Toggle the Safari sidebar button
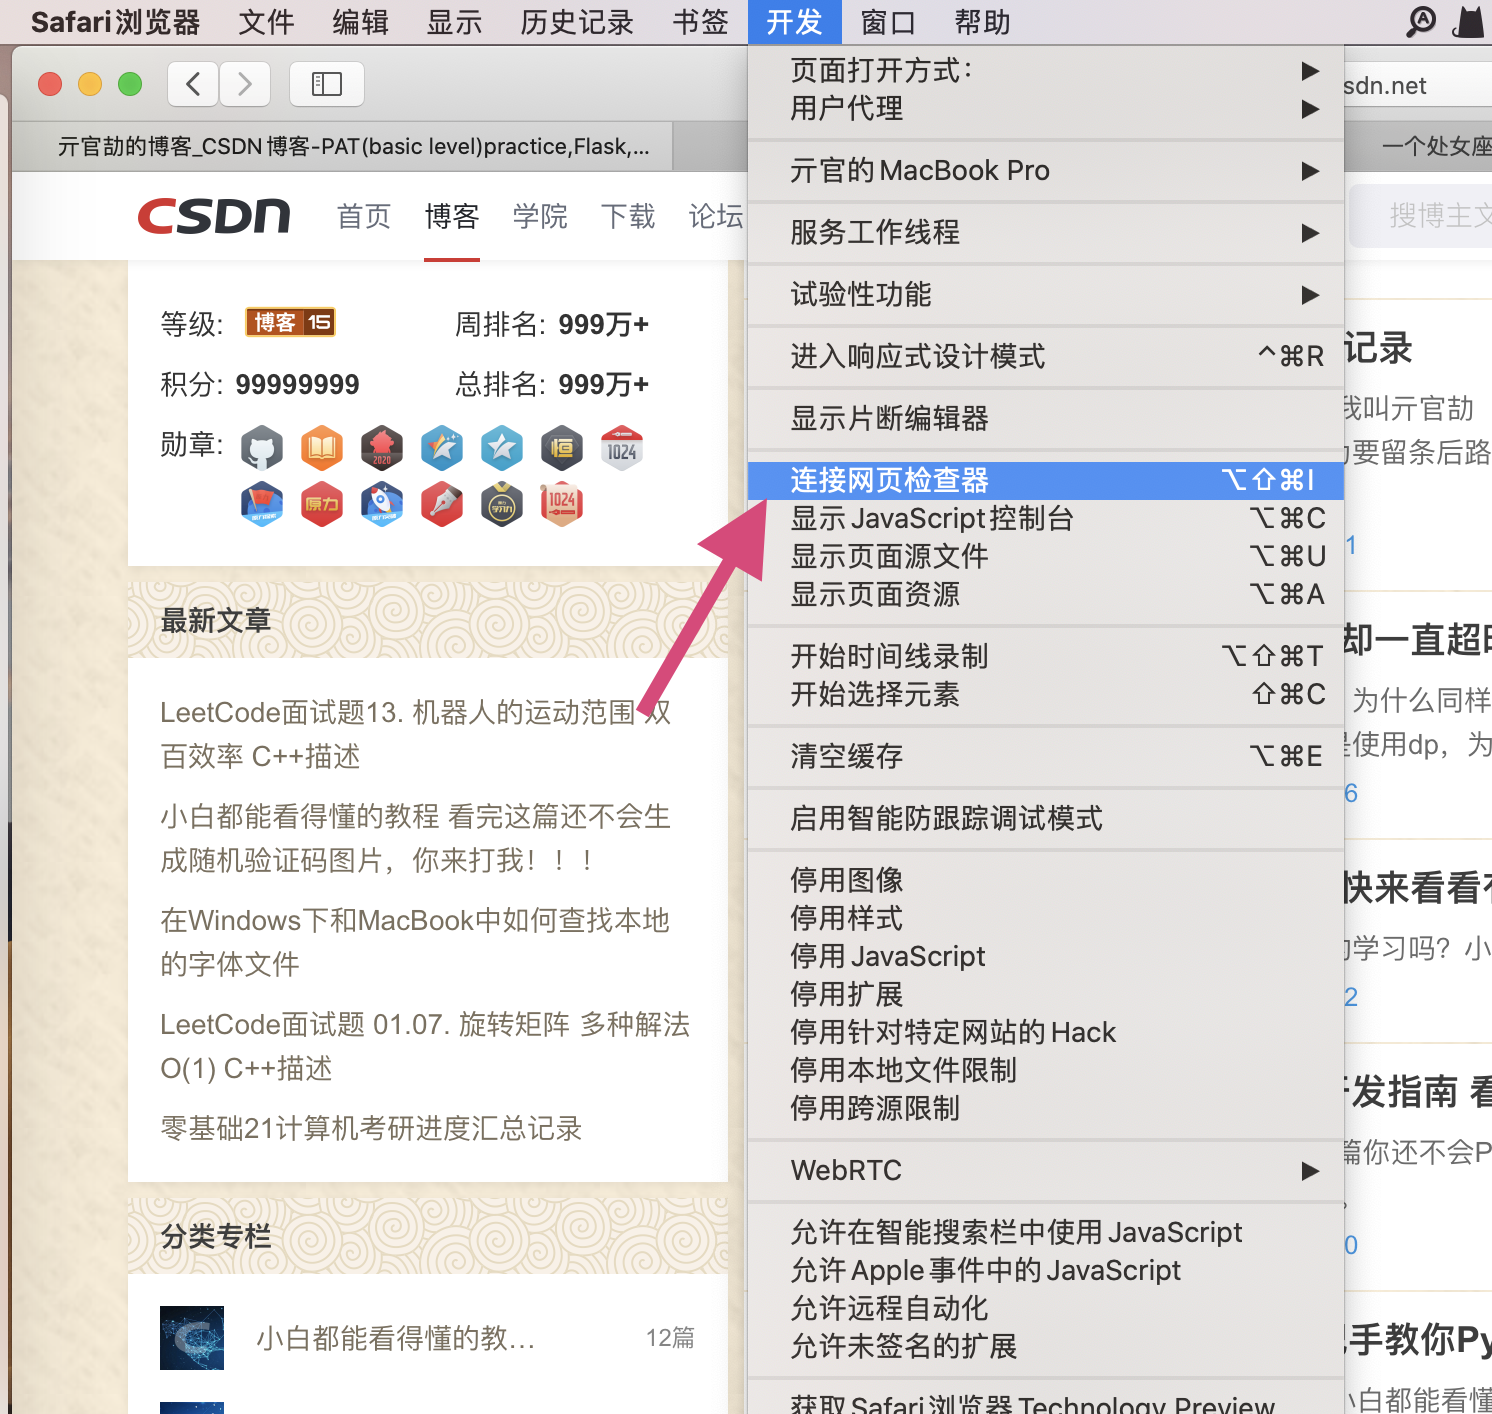 pyautogui.click(x=327, y=84)
